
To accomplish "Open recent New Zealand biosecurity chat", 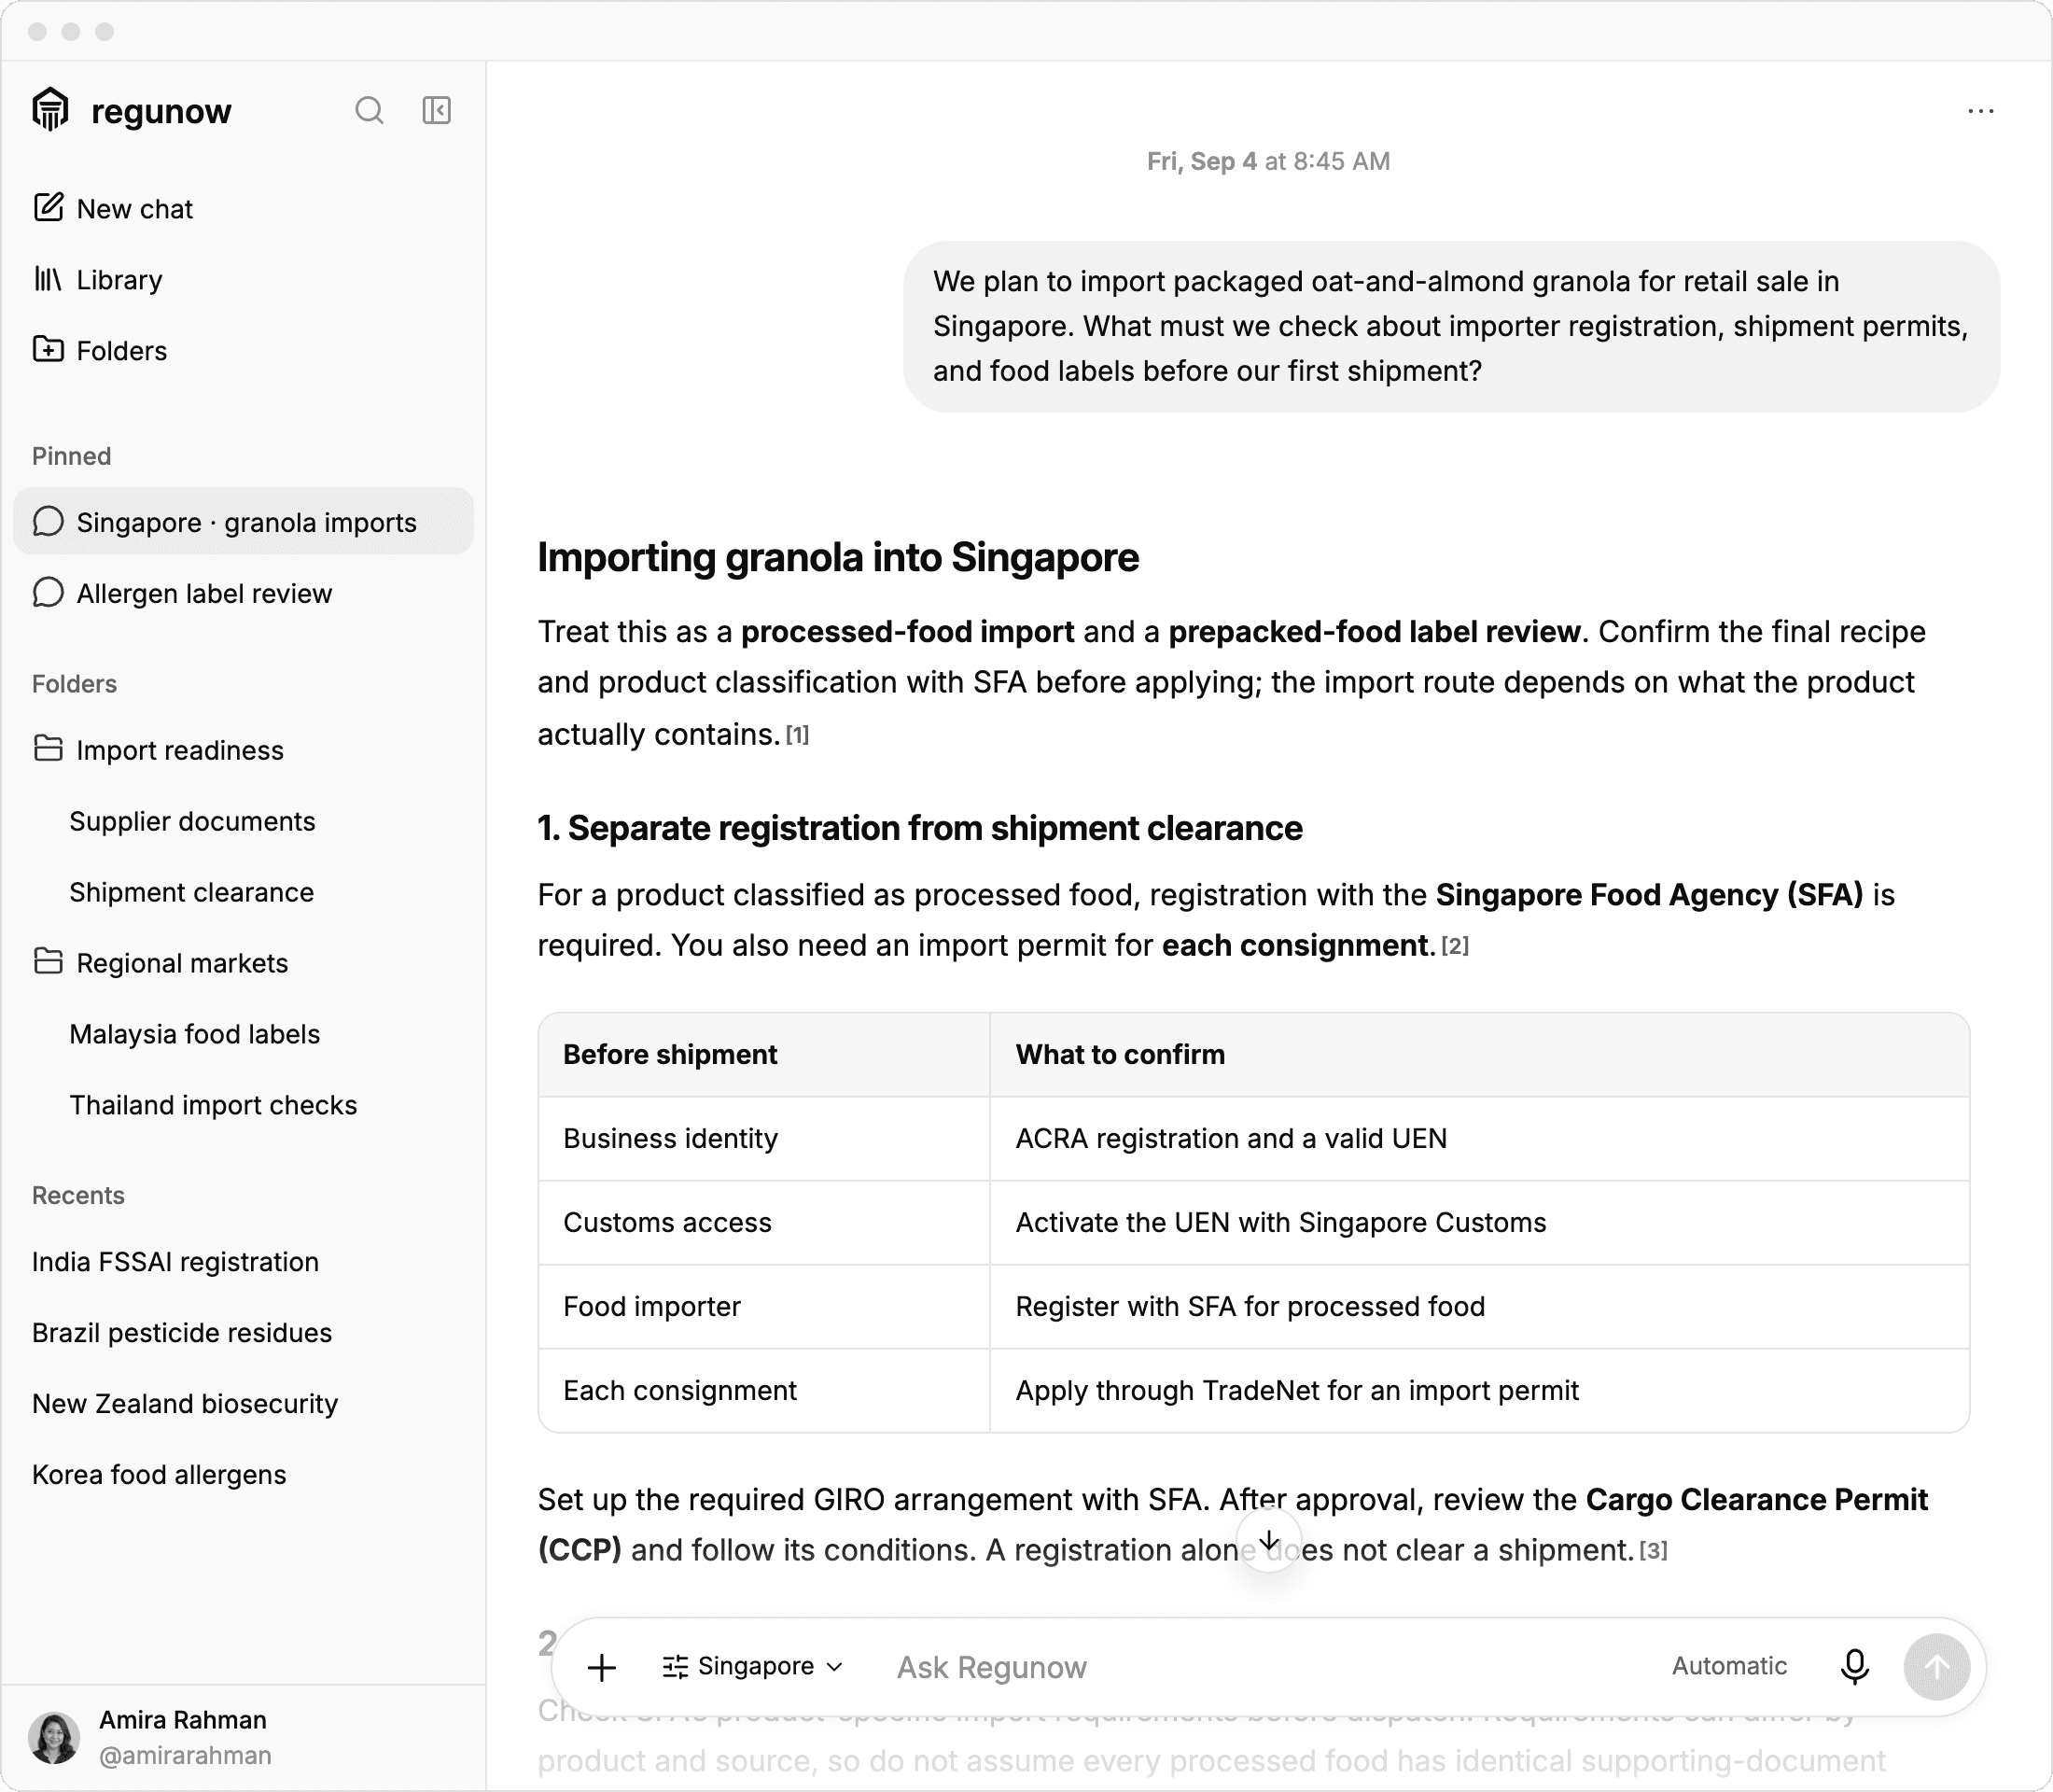I will click(243, 1404).
